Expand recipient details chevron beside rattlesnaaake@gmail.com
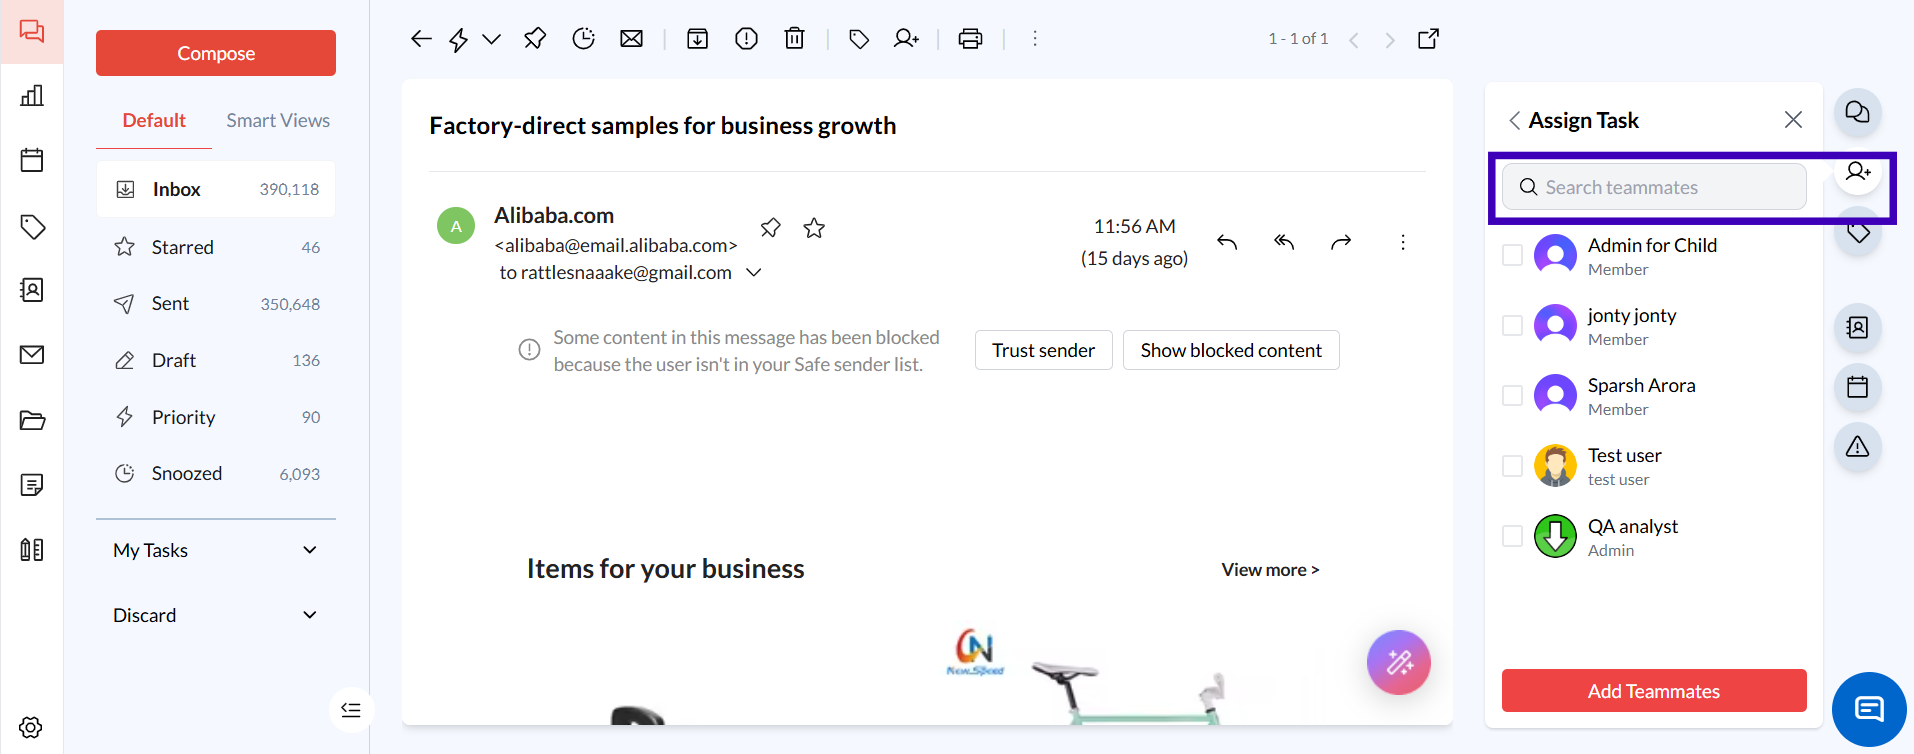 click(x=754, y=273)
